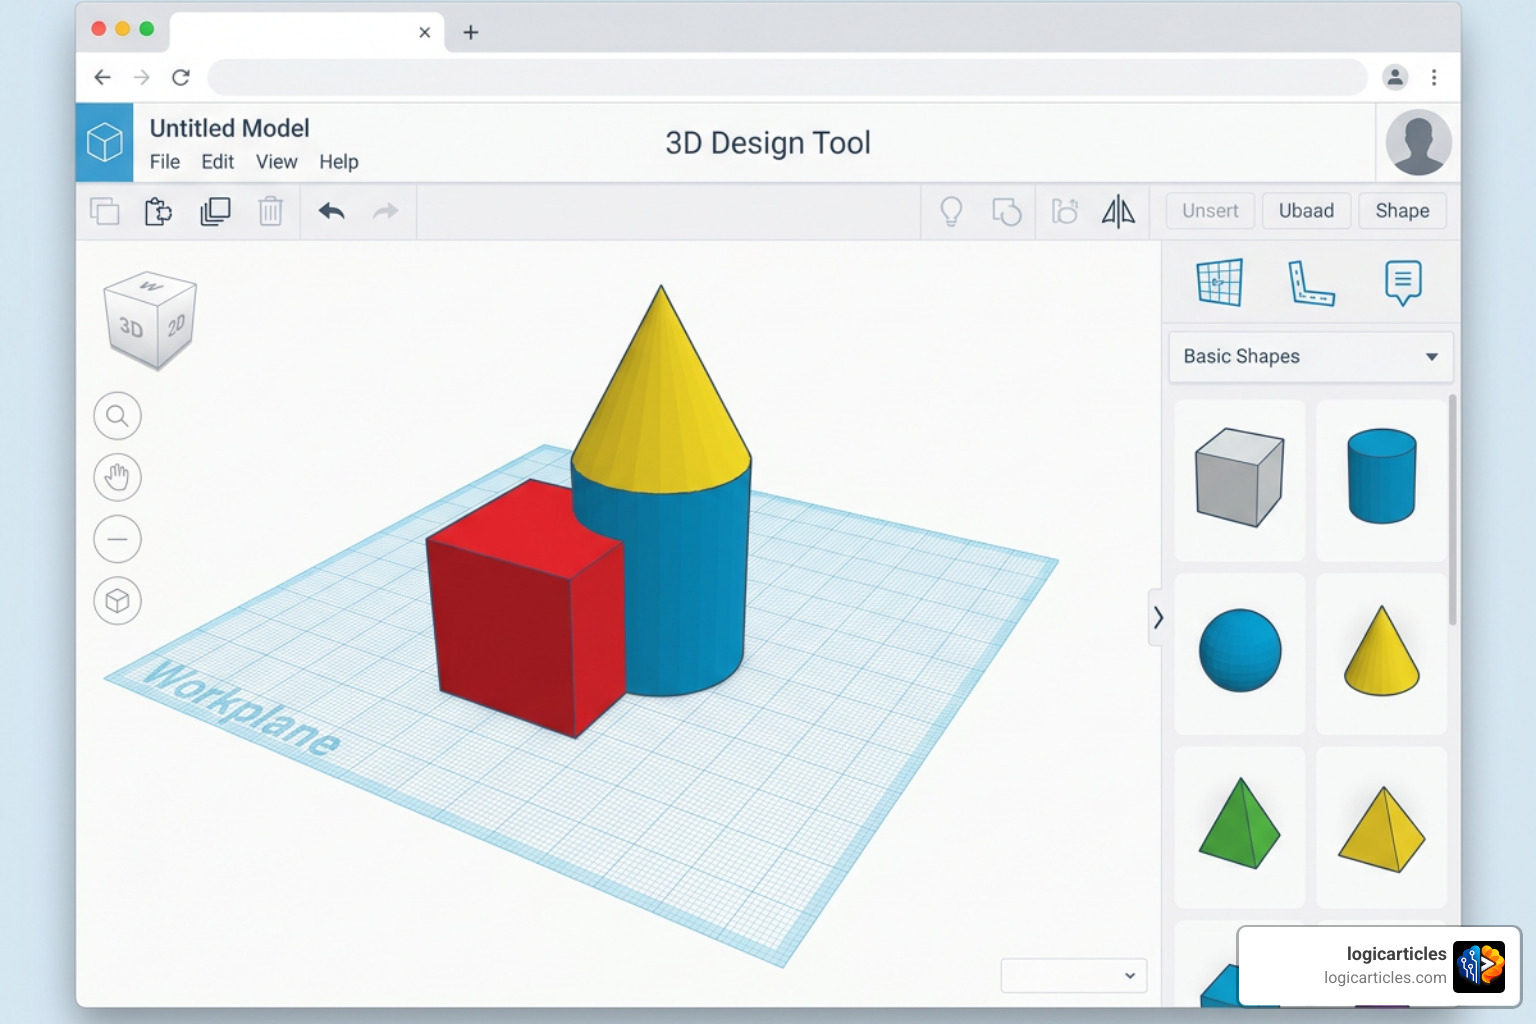The image size is (1536, 1024).
Task: Select the green pyramid shape thumbnail
Action: click(1240, 827)
